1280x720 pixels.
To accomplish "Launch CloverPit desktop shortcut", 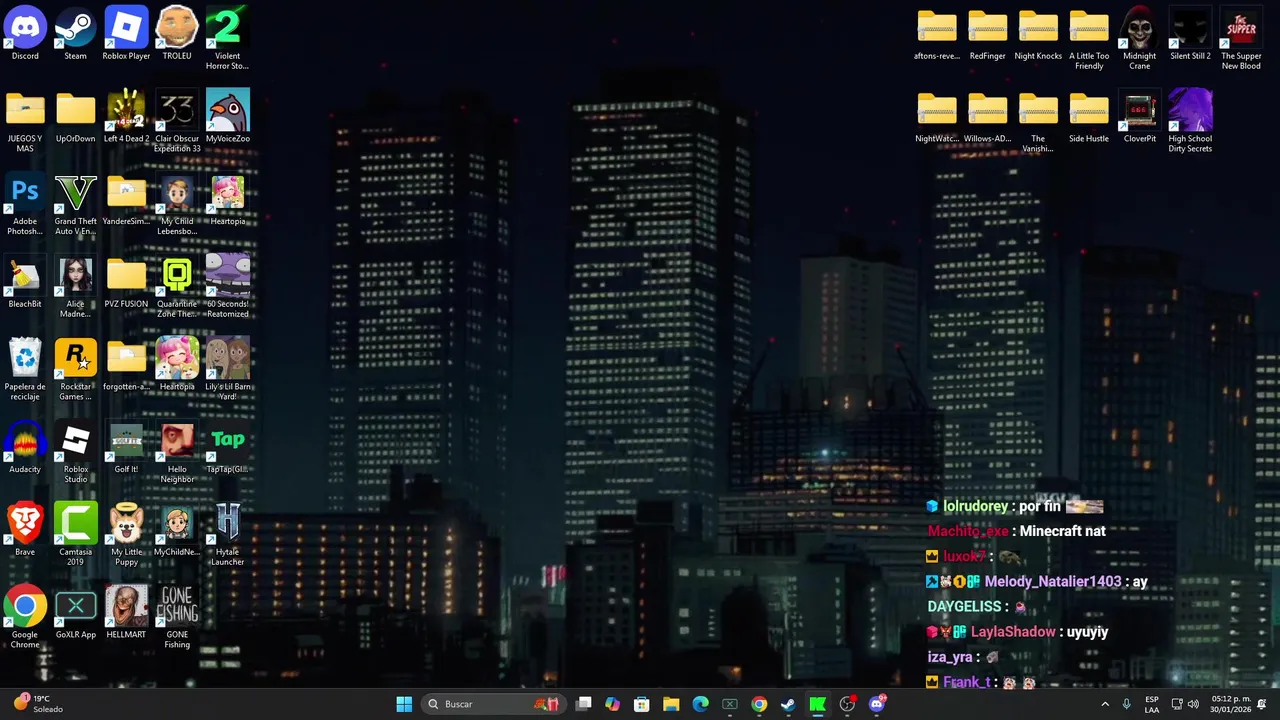I will (x=1139, y=117).
